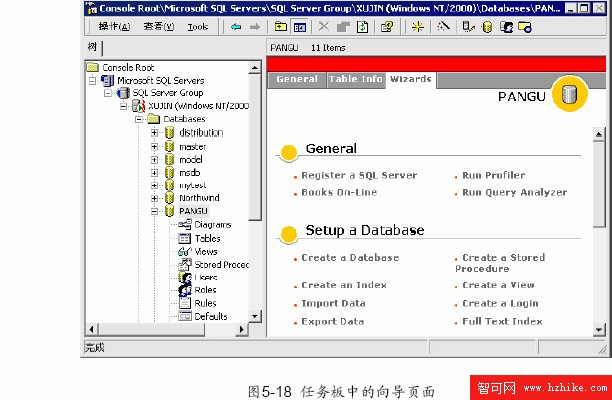Run a wizard with the wand icon
This screenshot has width=612, height=400.
[443, 26]
